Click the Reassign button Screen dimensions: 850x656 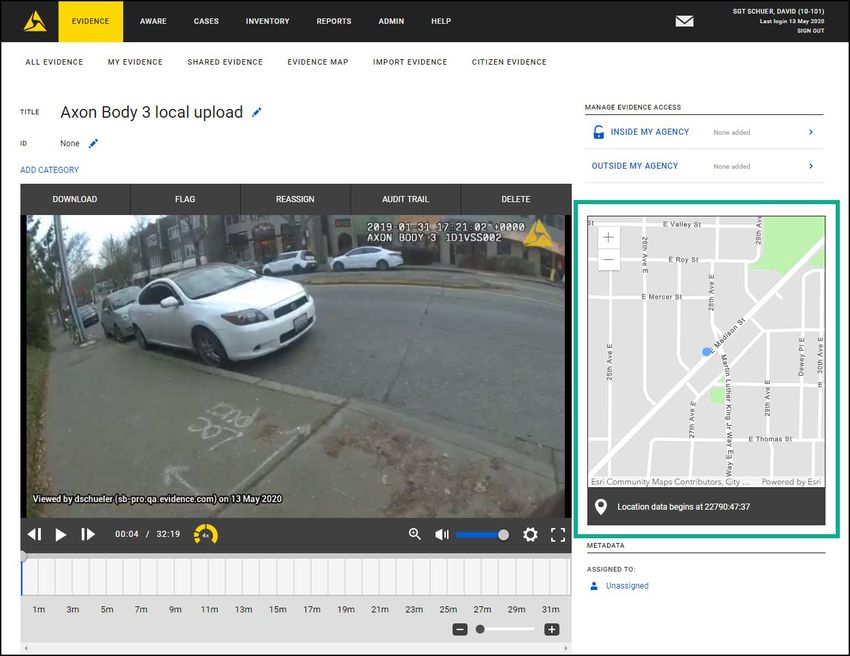click(x=295, y=199)
